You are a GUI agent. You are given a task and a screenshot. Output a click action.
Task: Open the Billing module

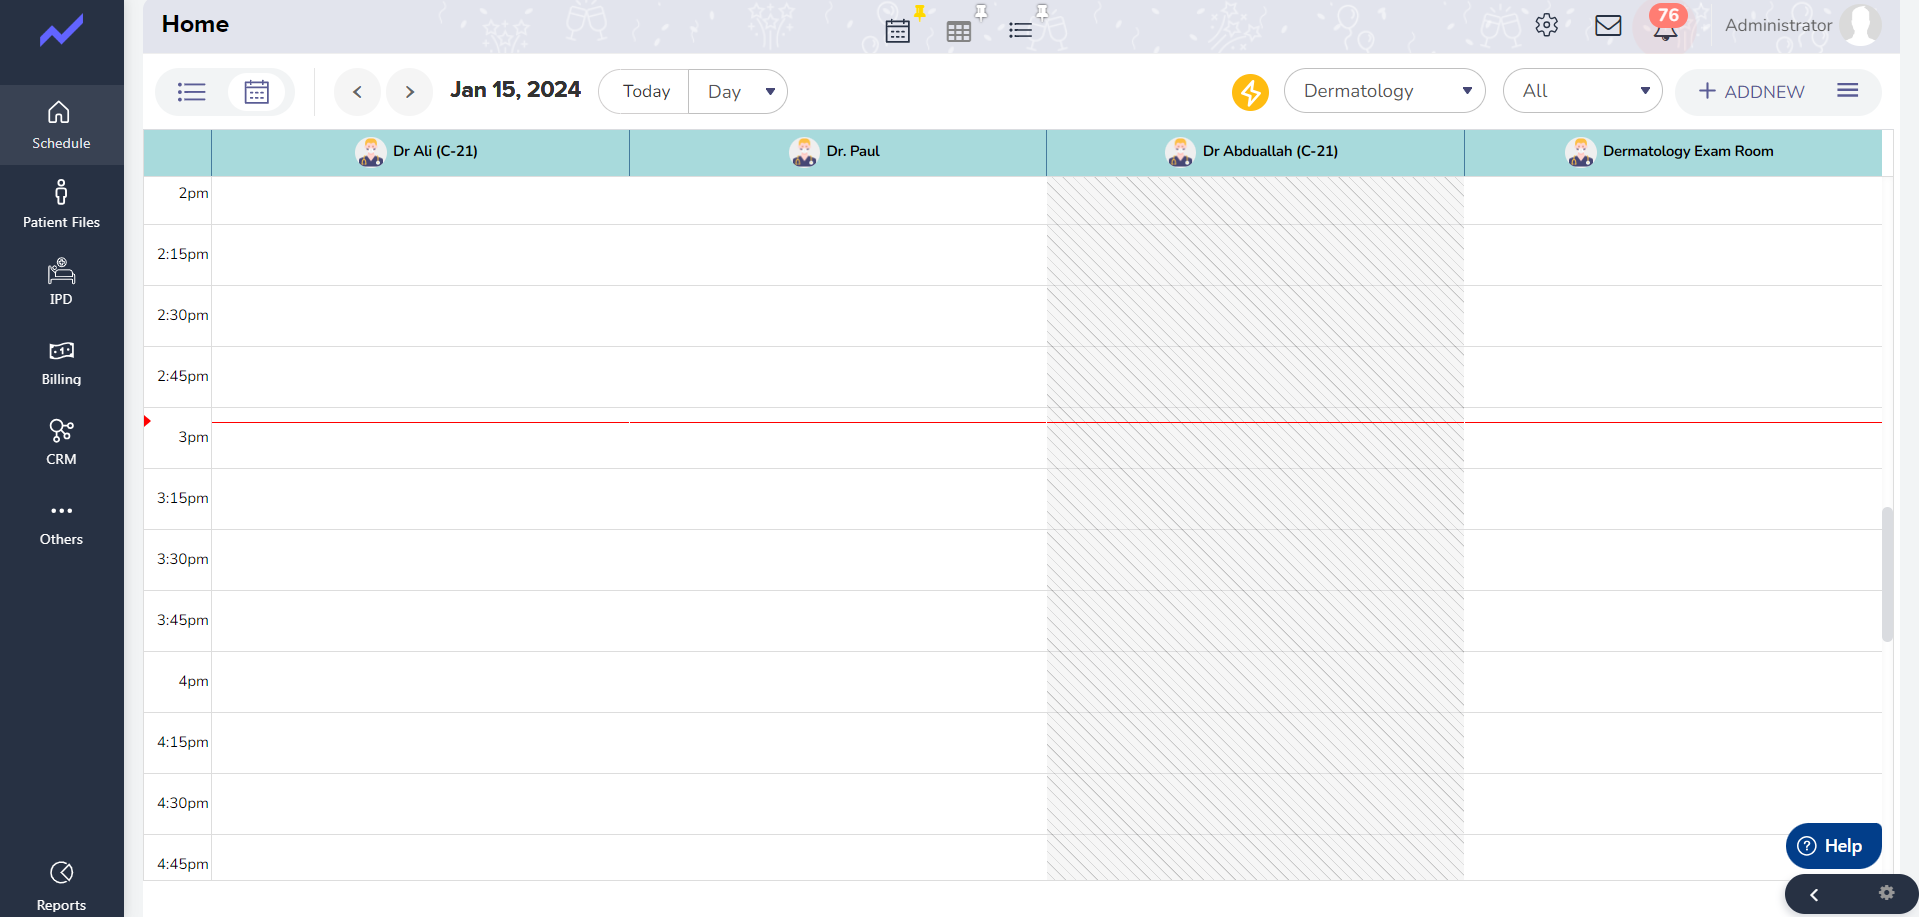61,363
